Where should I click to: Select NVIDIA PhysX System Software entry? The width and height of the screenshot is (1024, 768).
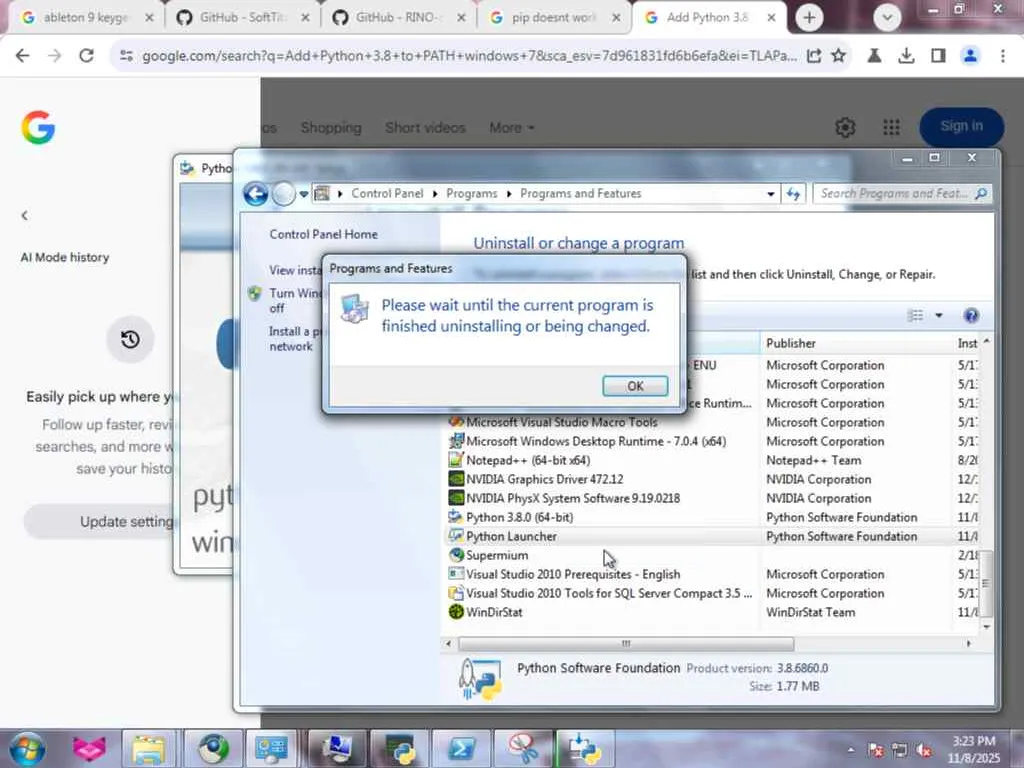point(712,498)
